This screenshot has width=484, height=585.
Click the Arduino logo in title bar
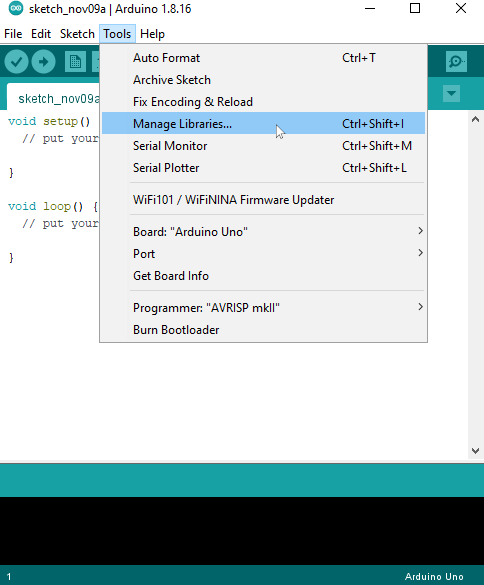point(16,8)
